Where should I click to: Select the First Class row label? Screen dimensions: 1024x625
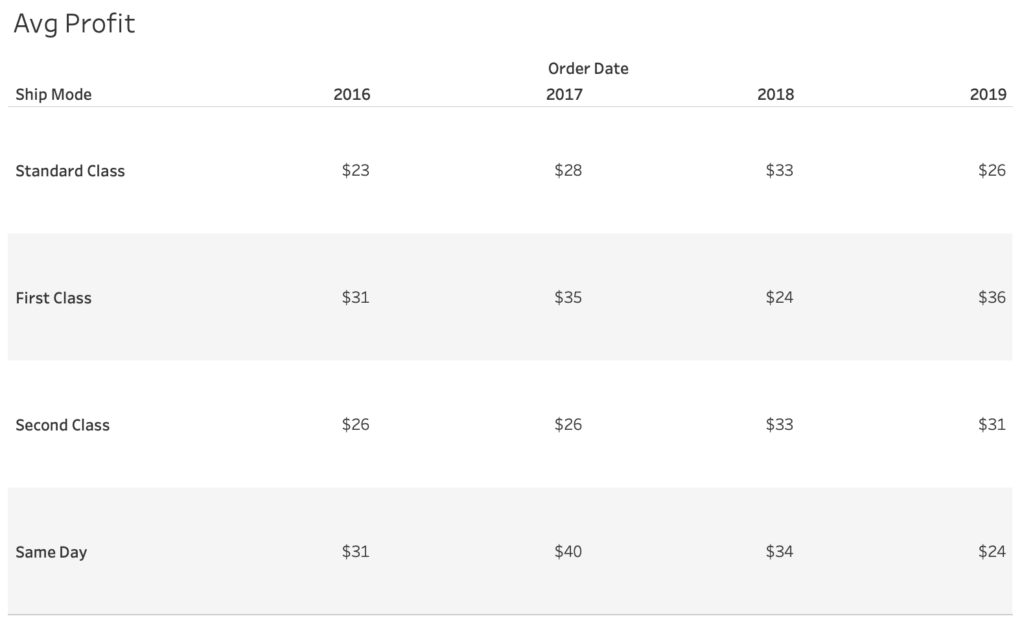54,298
